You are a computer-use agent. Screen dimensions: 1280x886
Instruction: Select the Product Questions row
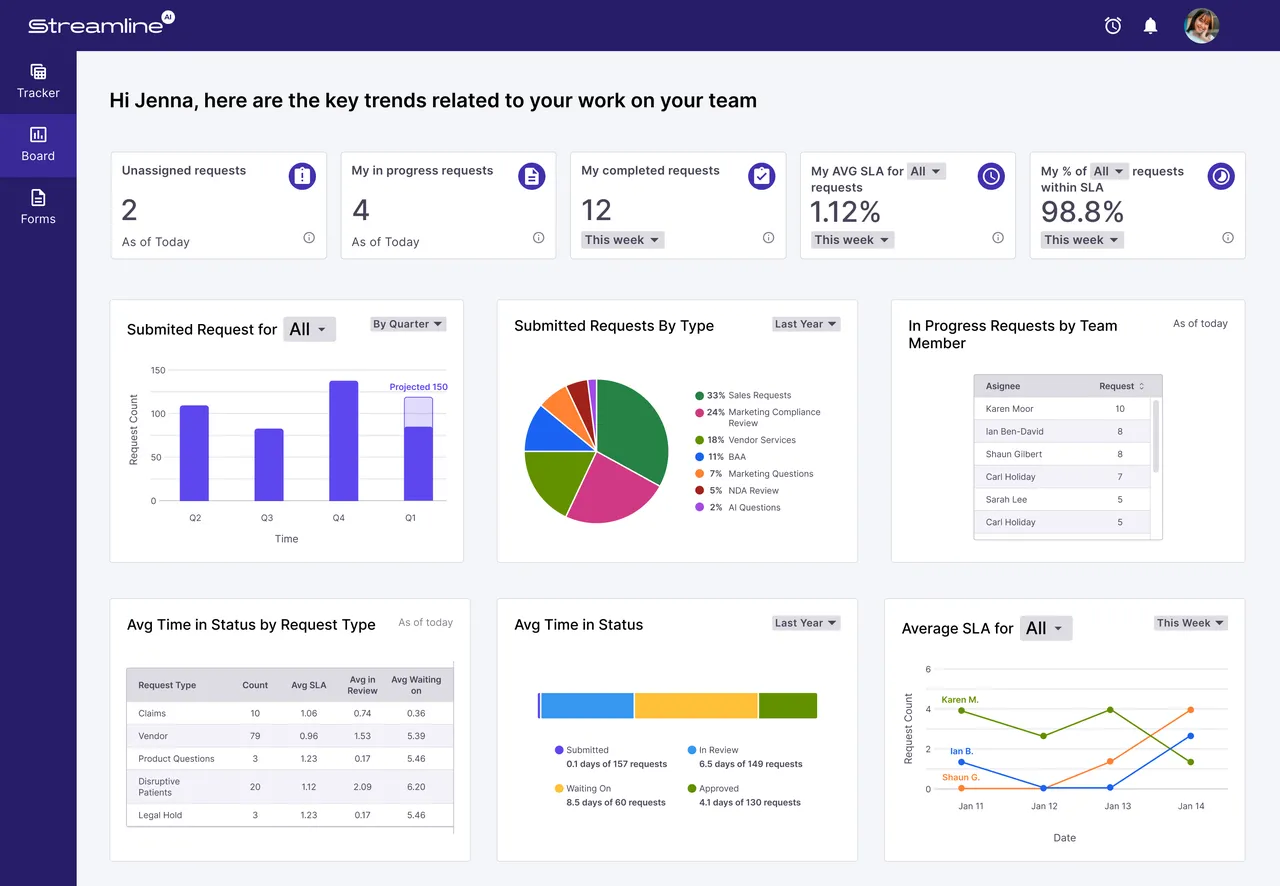pyautogui.click(x=290, y=759)
